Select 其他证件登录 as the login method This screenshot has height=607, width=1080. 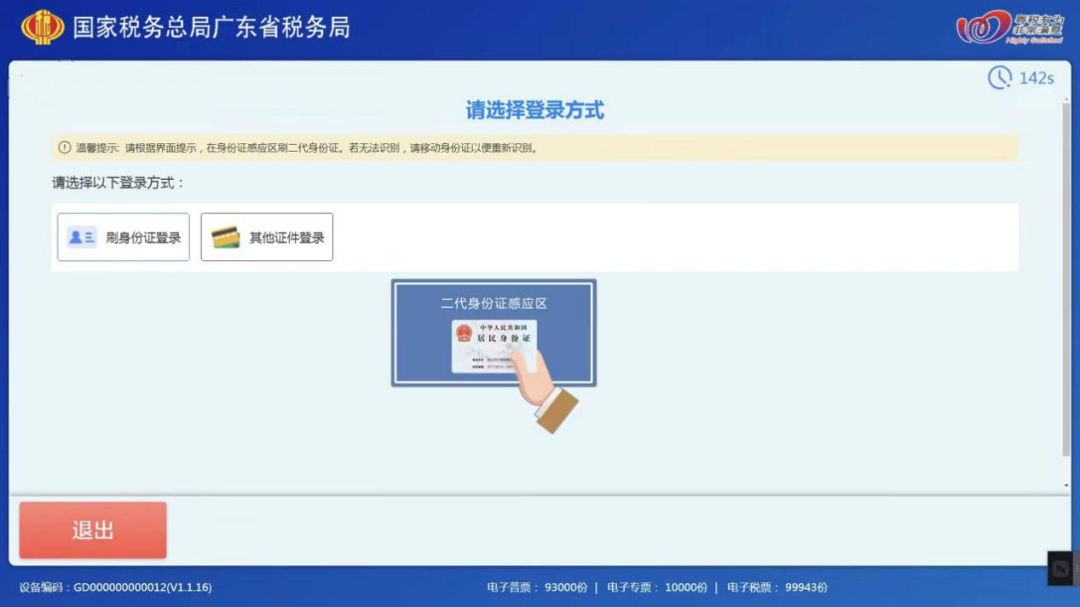click(266, 237)
